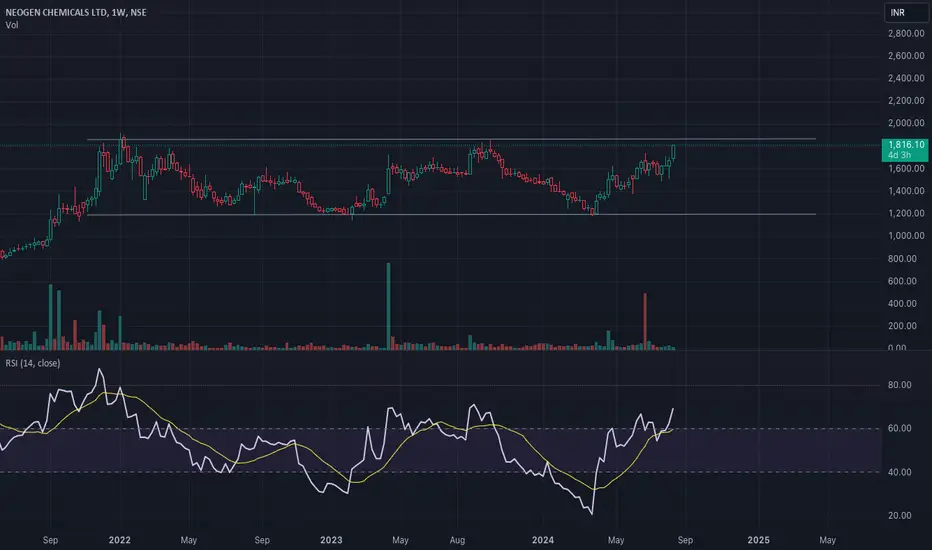Click the RSI 80.00 scale label

click(x=899, y=385)
